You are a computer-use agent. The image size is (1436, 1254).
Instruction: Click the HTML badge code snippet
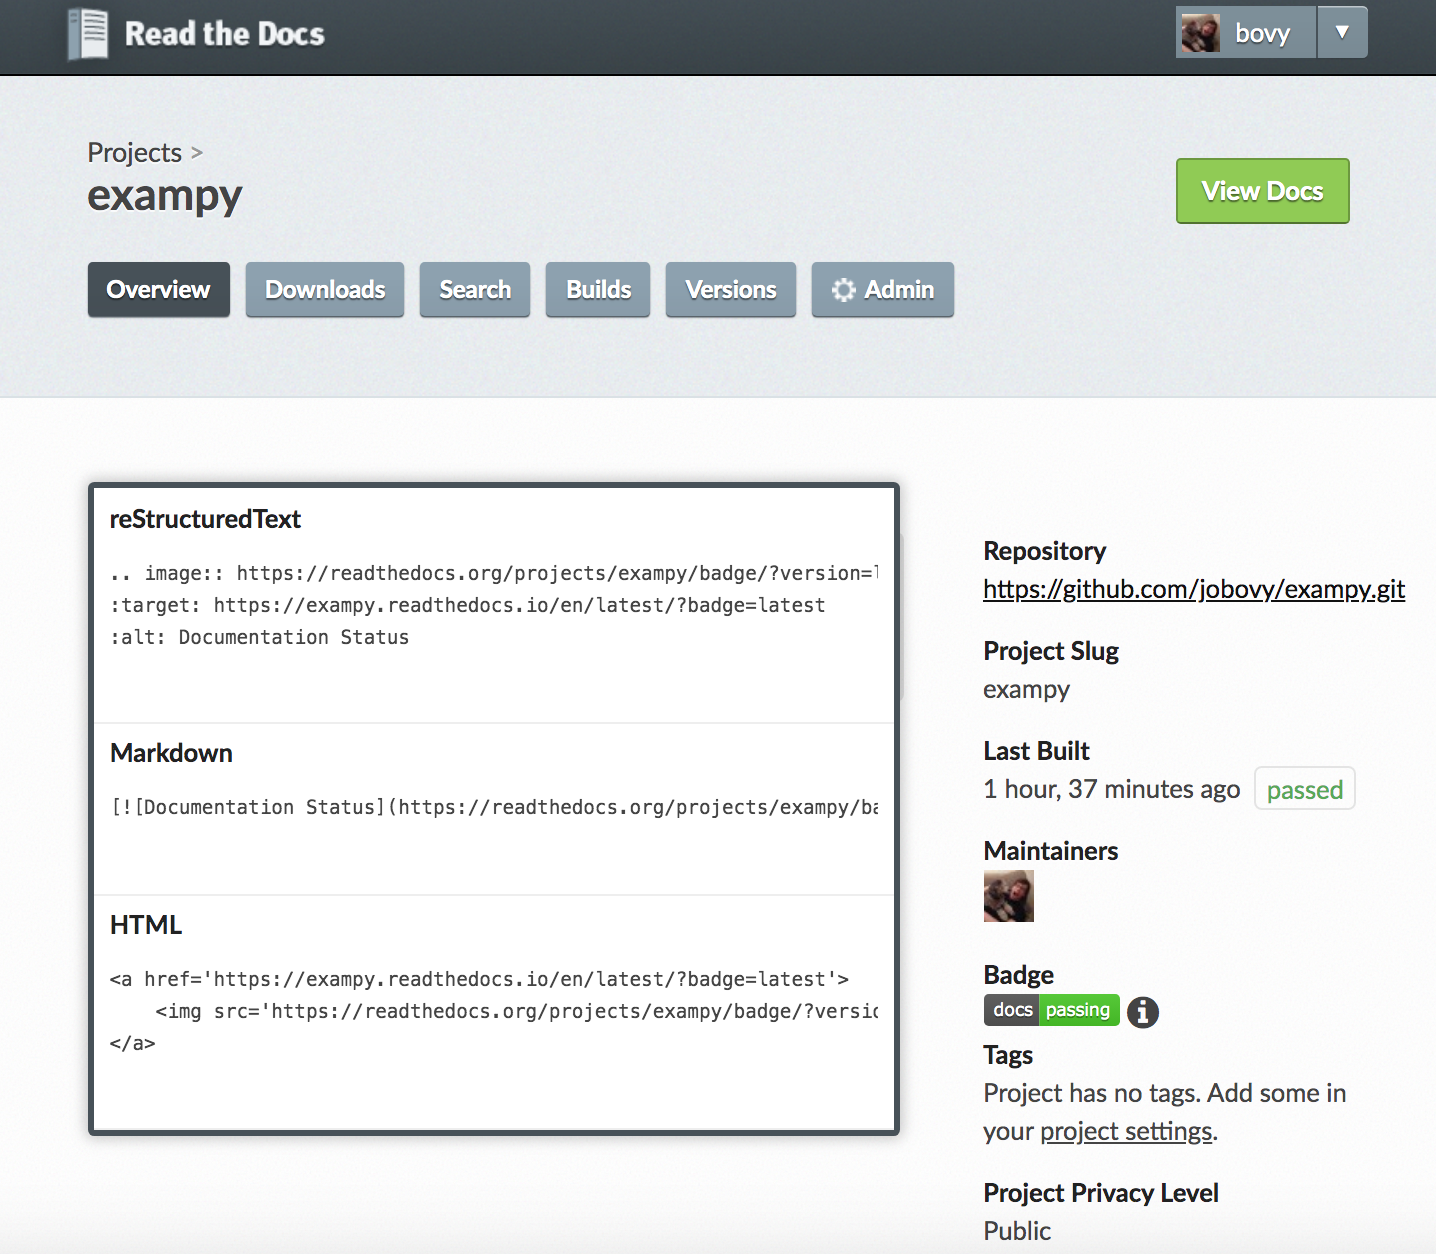[x=494, y=1011]
